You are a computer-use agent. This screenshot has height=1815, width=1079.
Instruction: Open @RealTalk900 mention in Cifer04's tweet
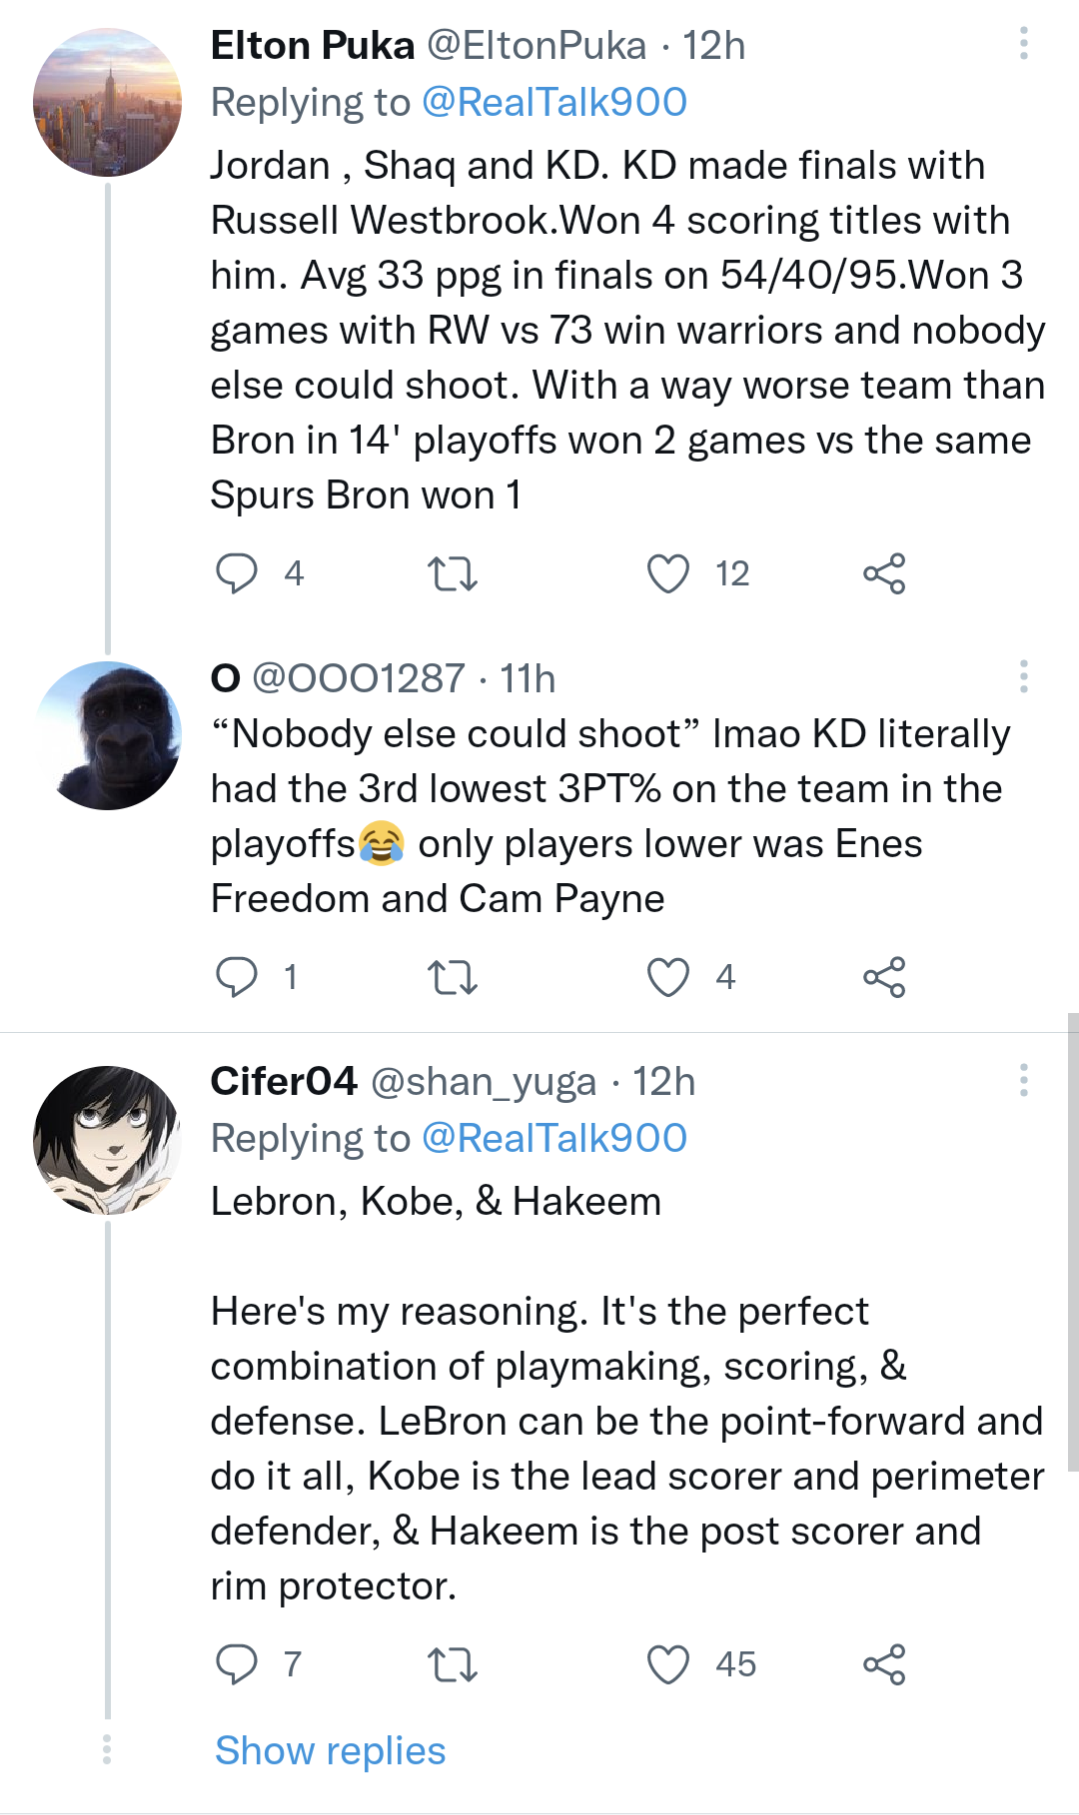coord(554,1138)
